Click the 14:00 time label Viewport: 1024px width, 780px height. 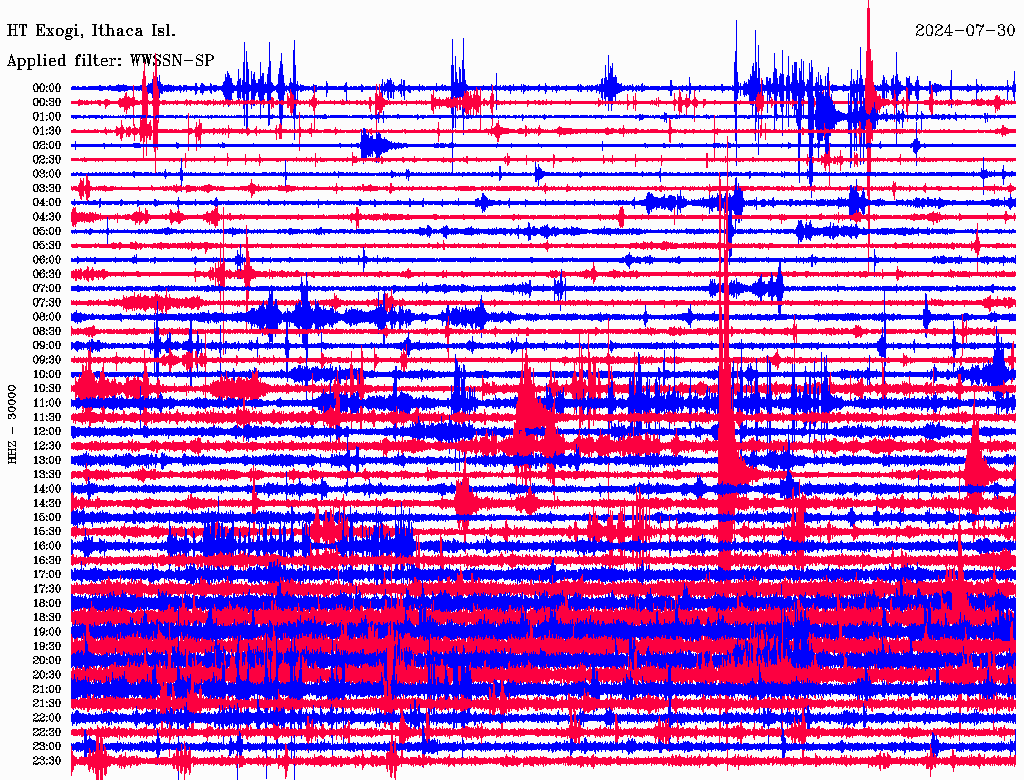(47, 489)
